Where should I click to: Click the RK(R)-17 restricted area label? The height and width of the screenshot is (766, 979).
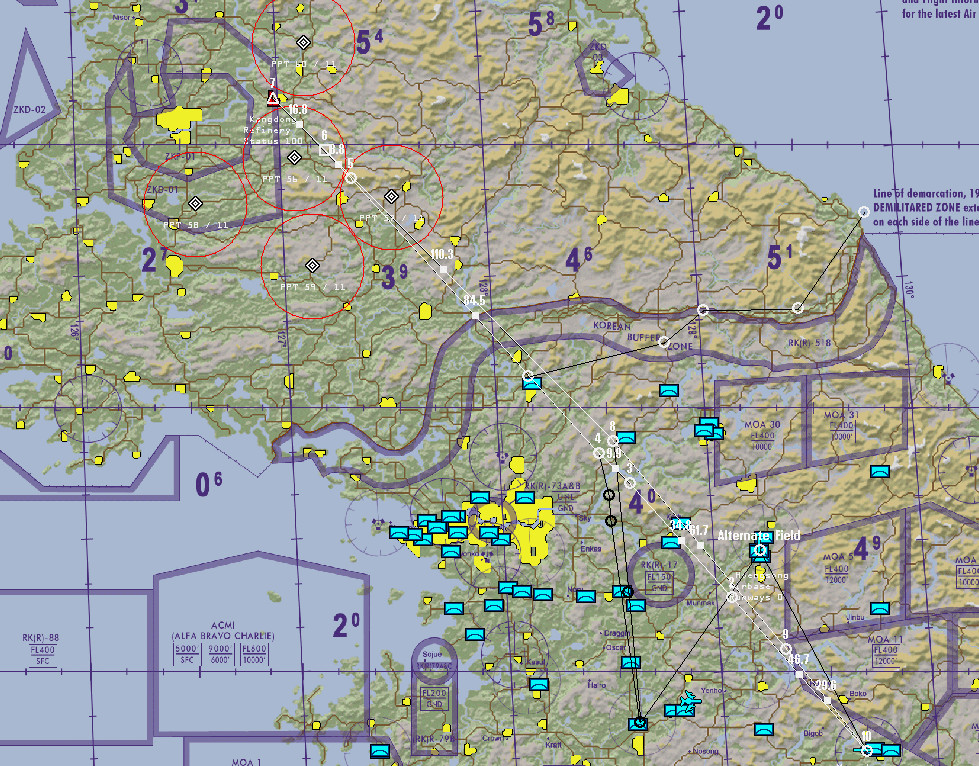point(659,566)
